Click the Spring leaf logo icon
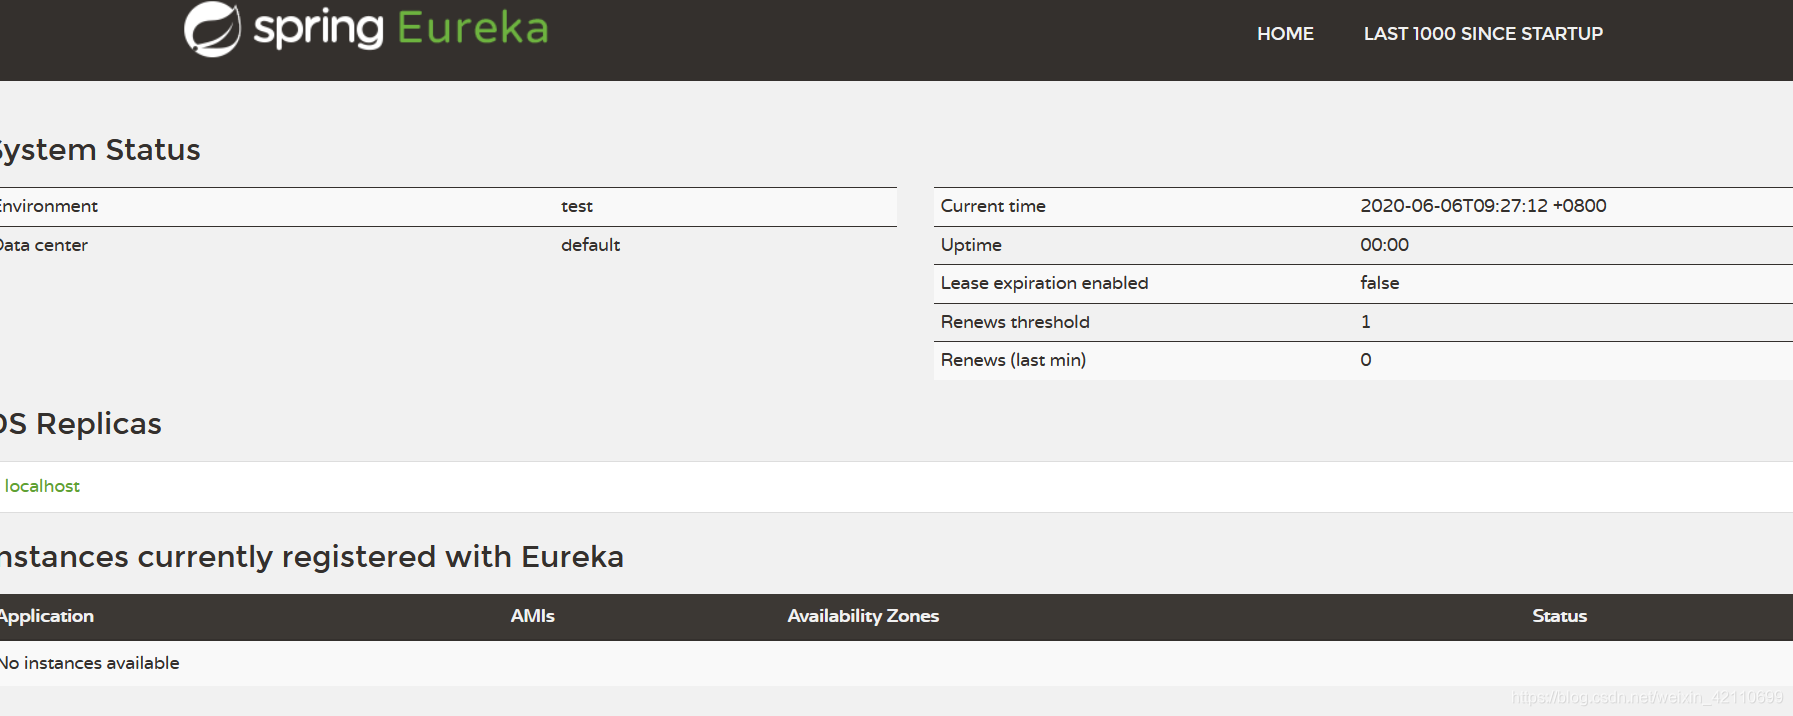 click(x=212, y=29)
